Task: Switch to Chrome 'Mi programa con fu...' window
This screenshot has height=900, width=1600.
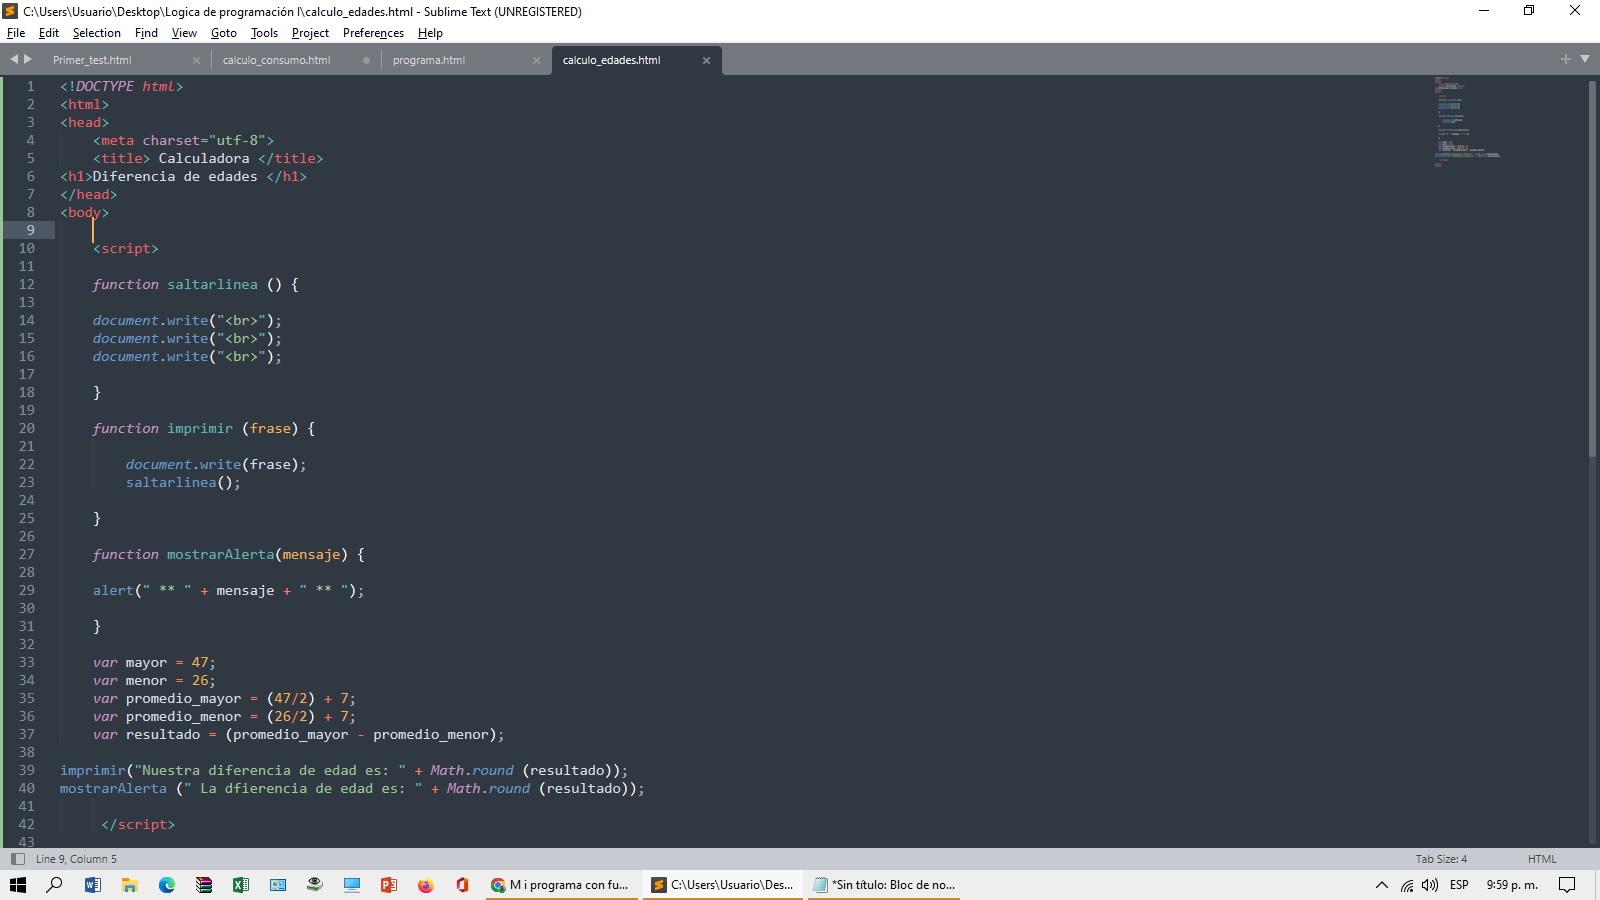Action: tap(562, 885)
